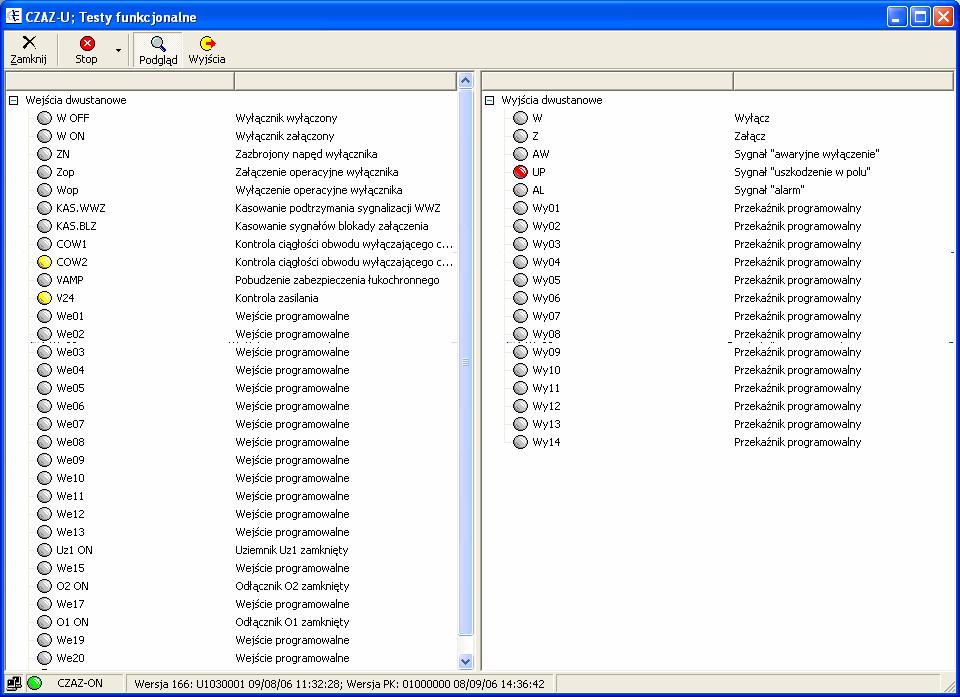Image resolution: width=960 pixels, height=697 pixels.
Task: Maximize the CZAZ-U window
Action: [920, 17]
